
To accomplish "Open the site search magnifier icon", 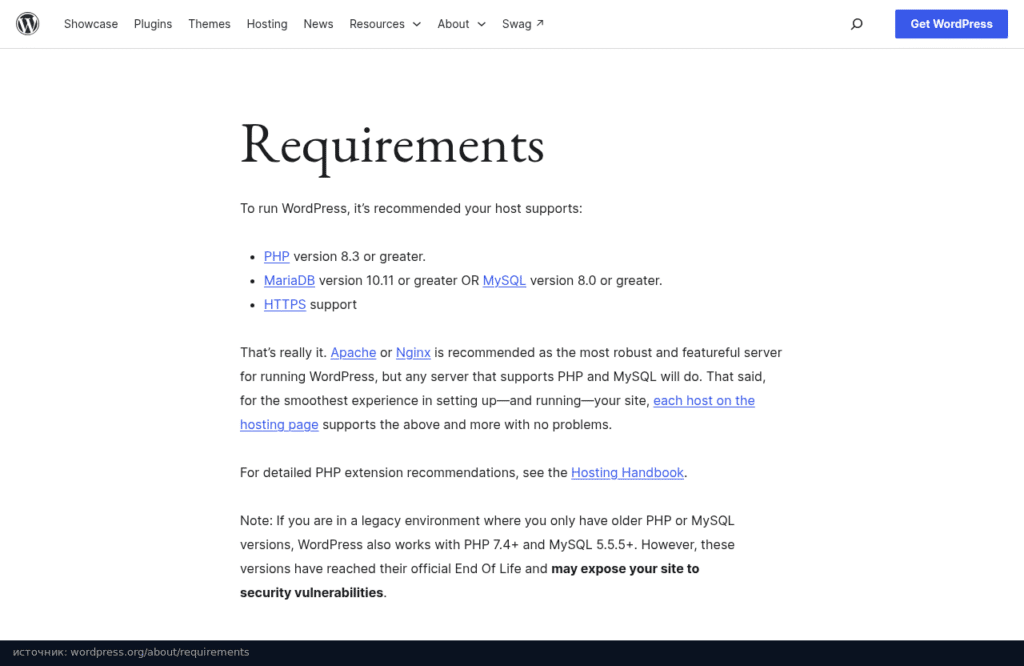I will (856, 24).
